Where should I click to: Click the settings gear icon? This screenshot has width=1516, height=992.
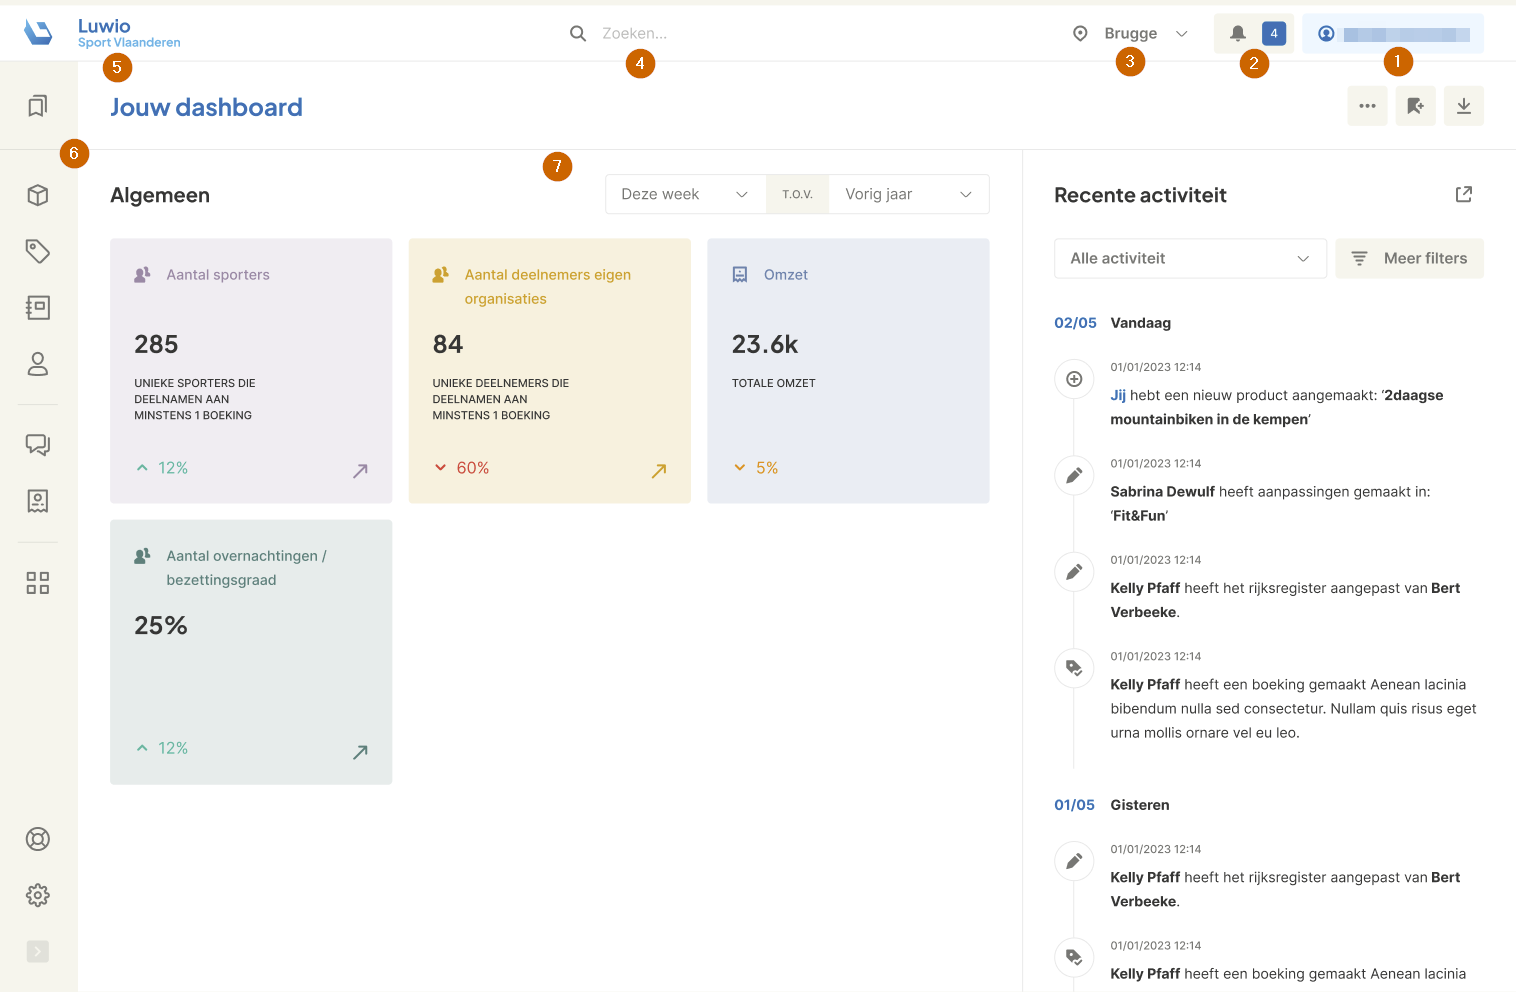pos(38,895)
